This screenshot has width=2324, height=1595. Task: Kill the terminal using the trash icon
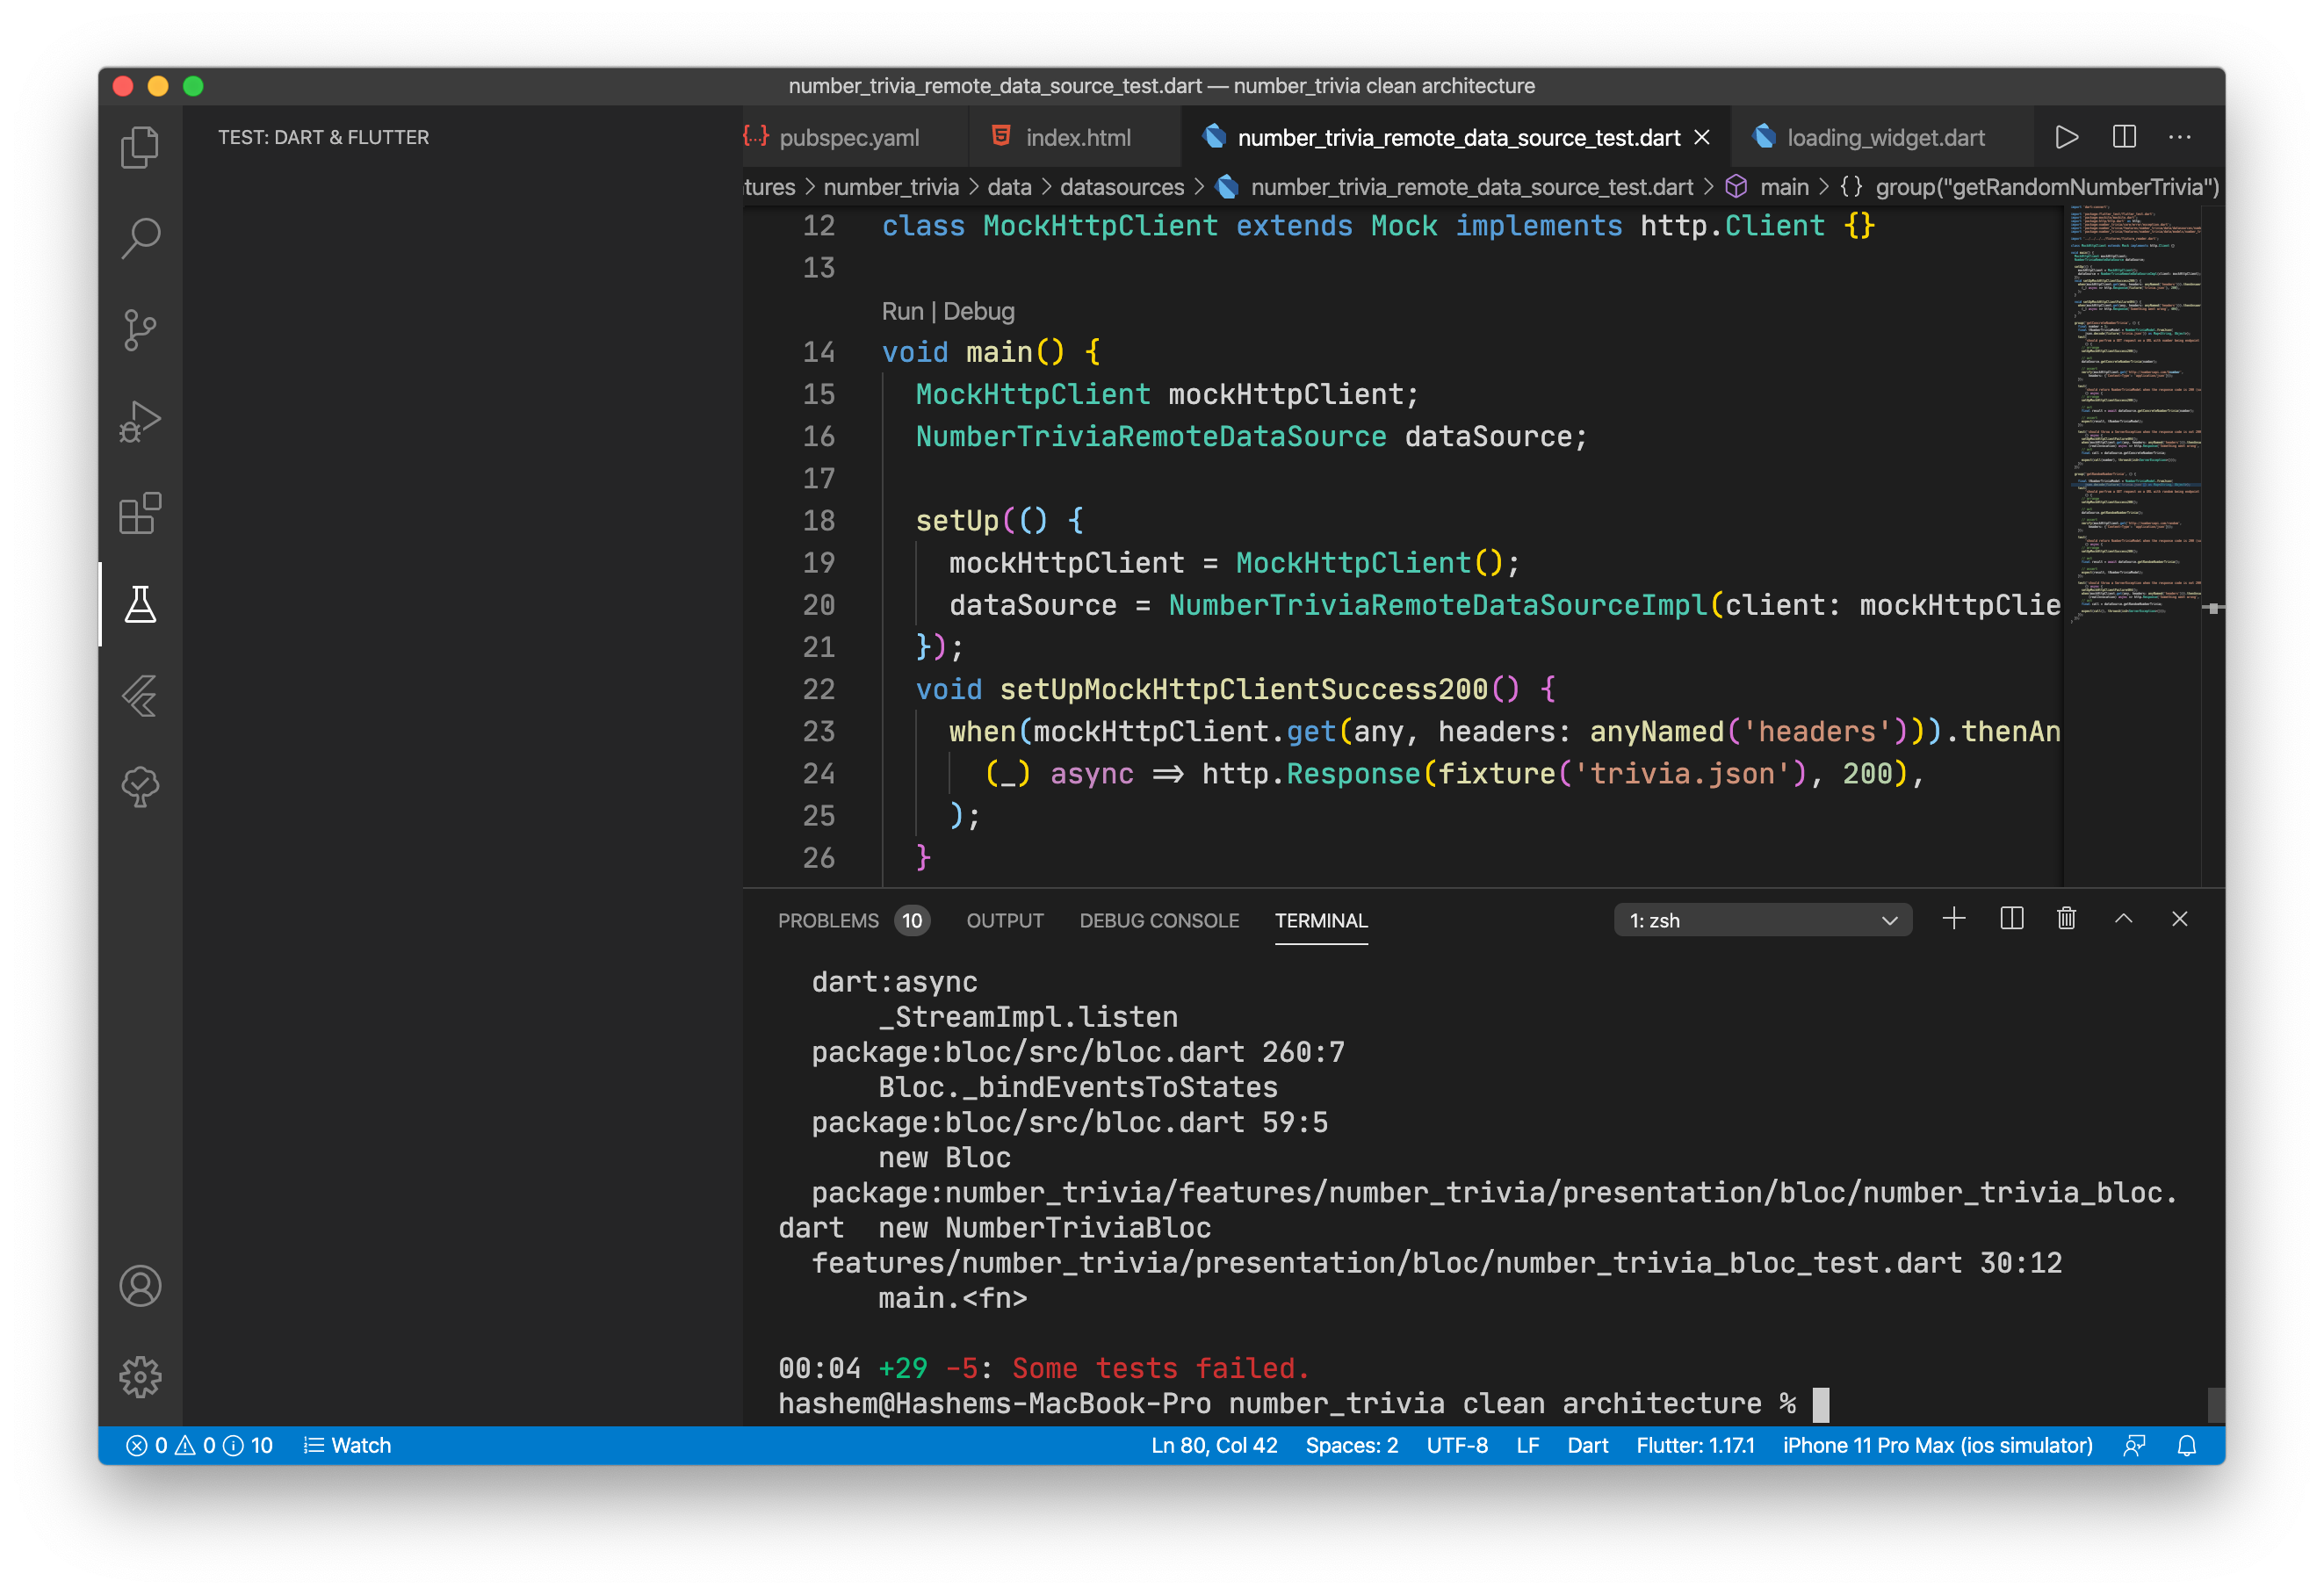(2067, 918)
